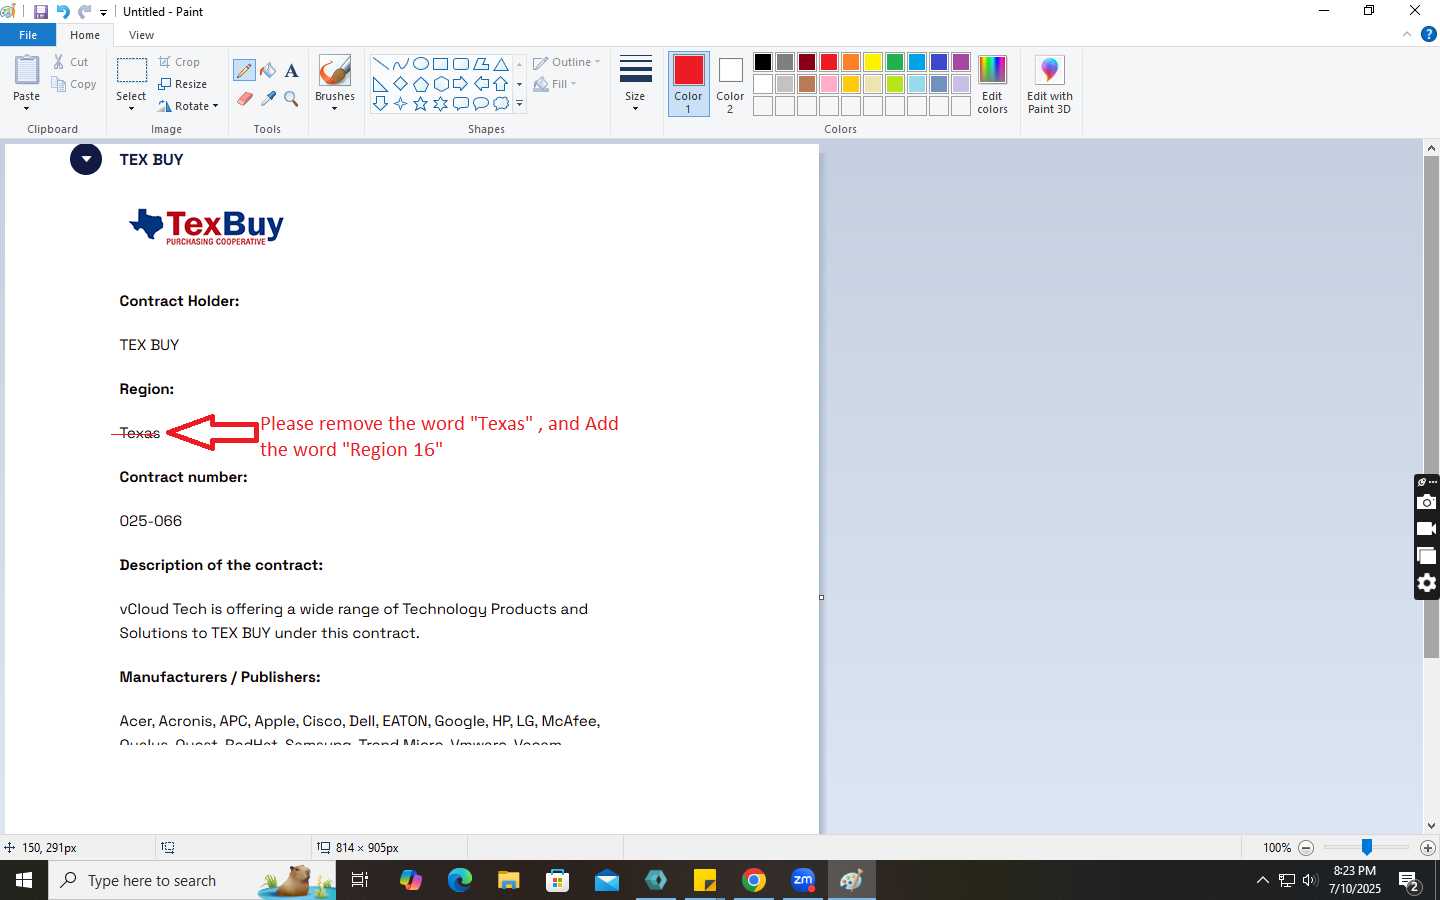
Task: Choose the Diamond shape
Action: click(x=400, y=84)
